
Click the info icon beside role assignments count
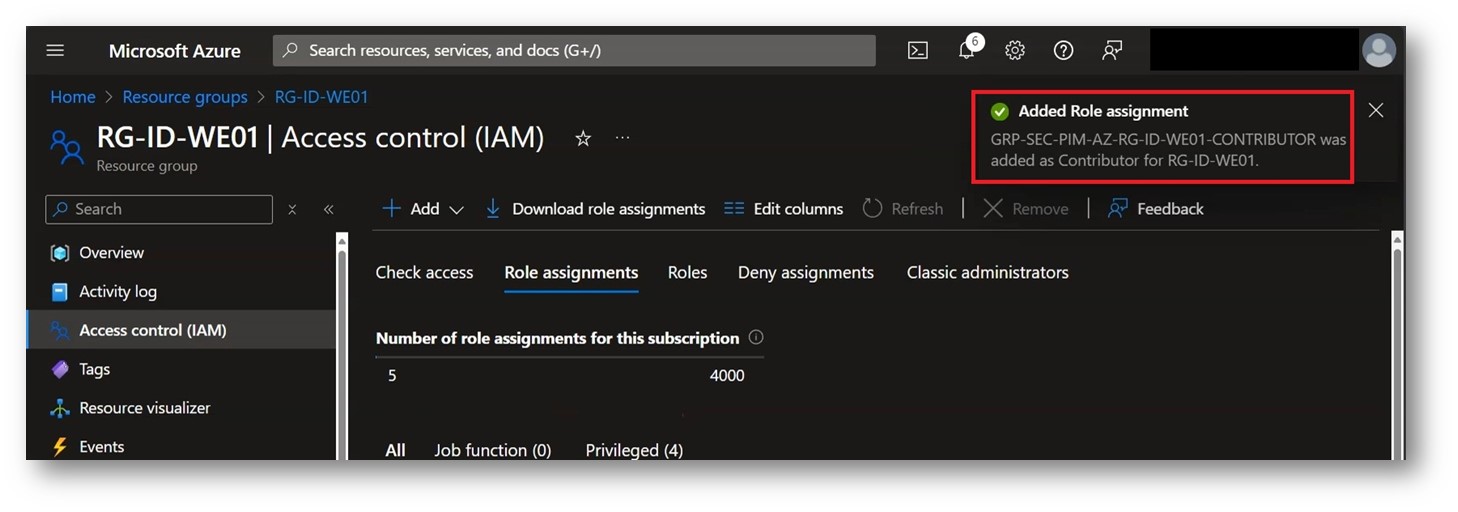coord(757,338)
